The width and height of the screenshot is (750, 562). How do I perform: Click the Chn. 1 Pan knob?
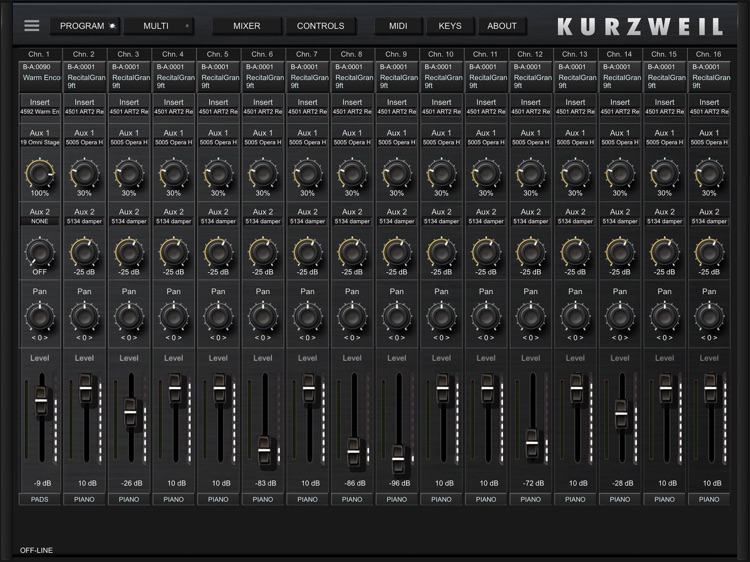[x=41, y=317]
